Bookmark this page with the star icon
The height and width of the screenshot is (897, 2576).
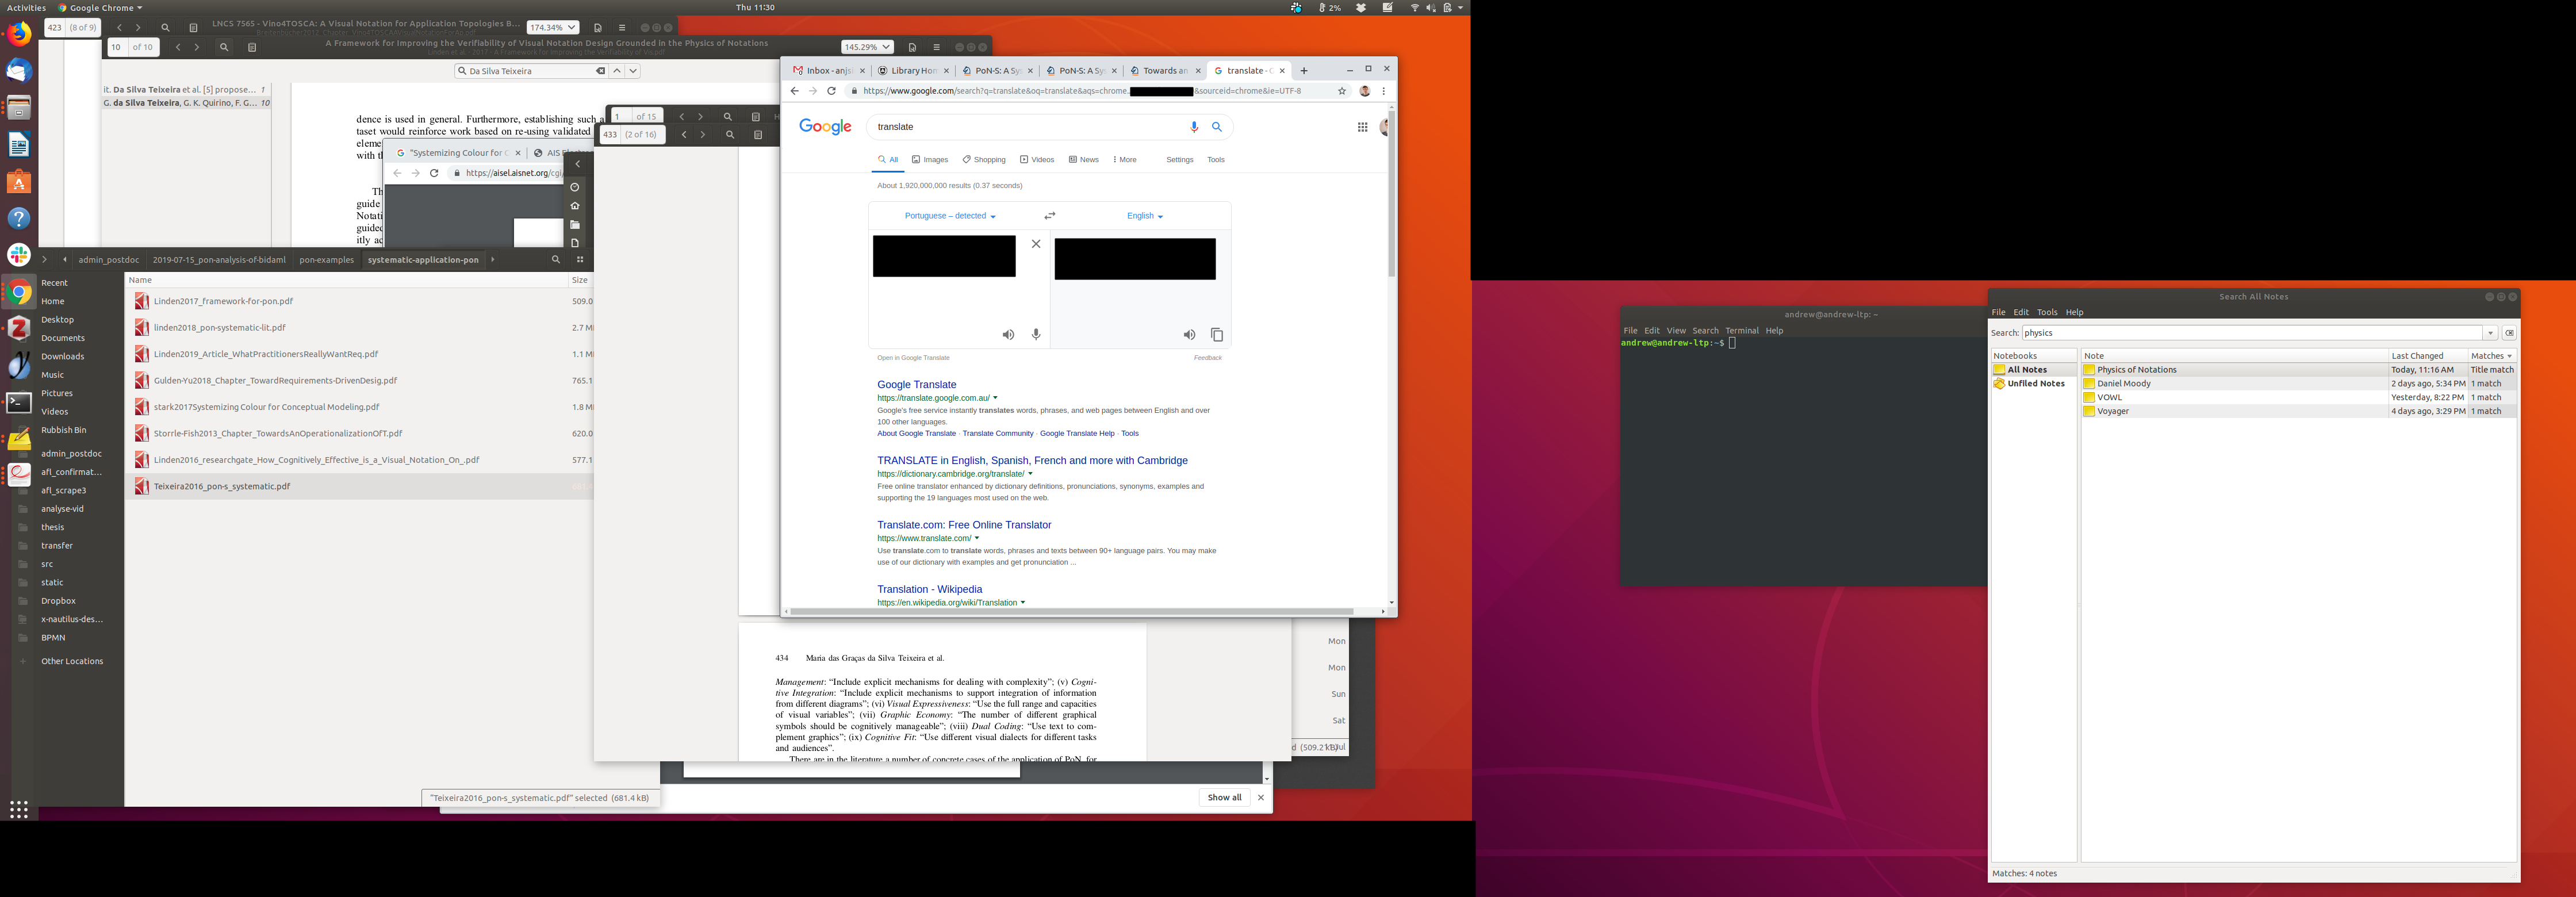coord(1342,91)
